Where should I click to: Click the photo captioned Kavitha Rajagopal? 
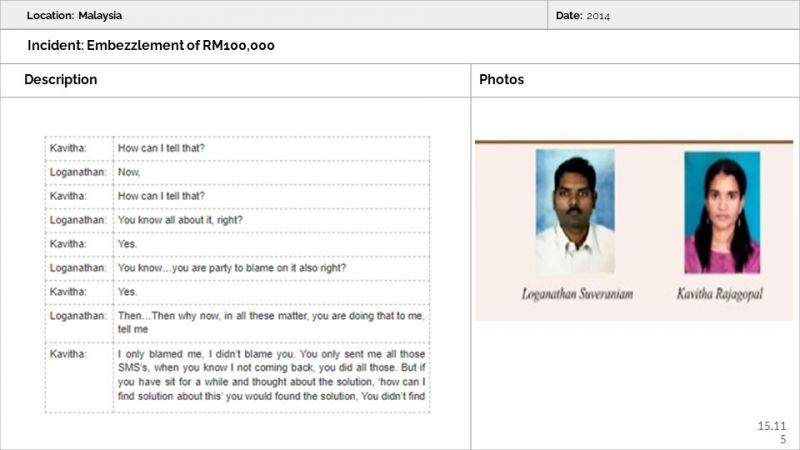pos(722,211)
